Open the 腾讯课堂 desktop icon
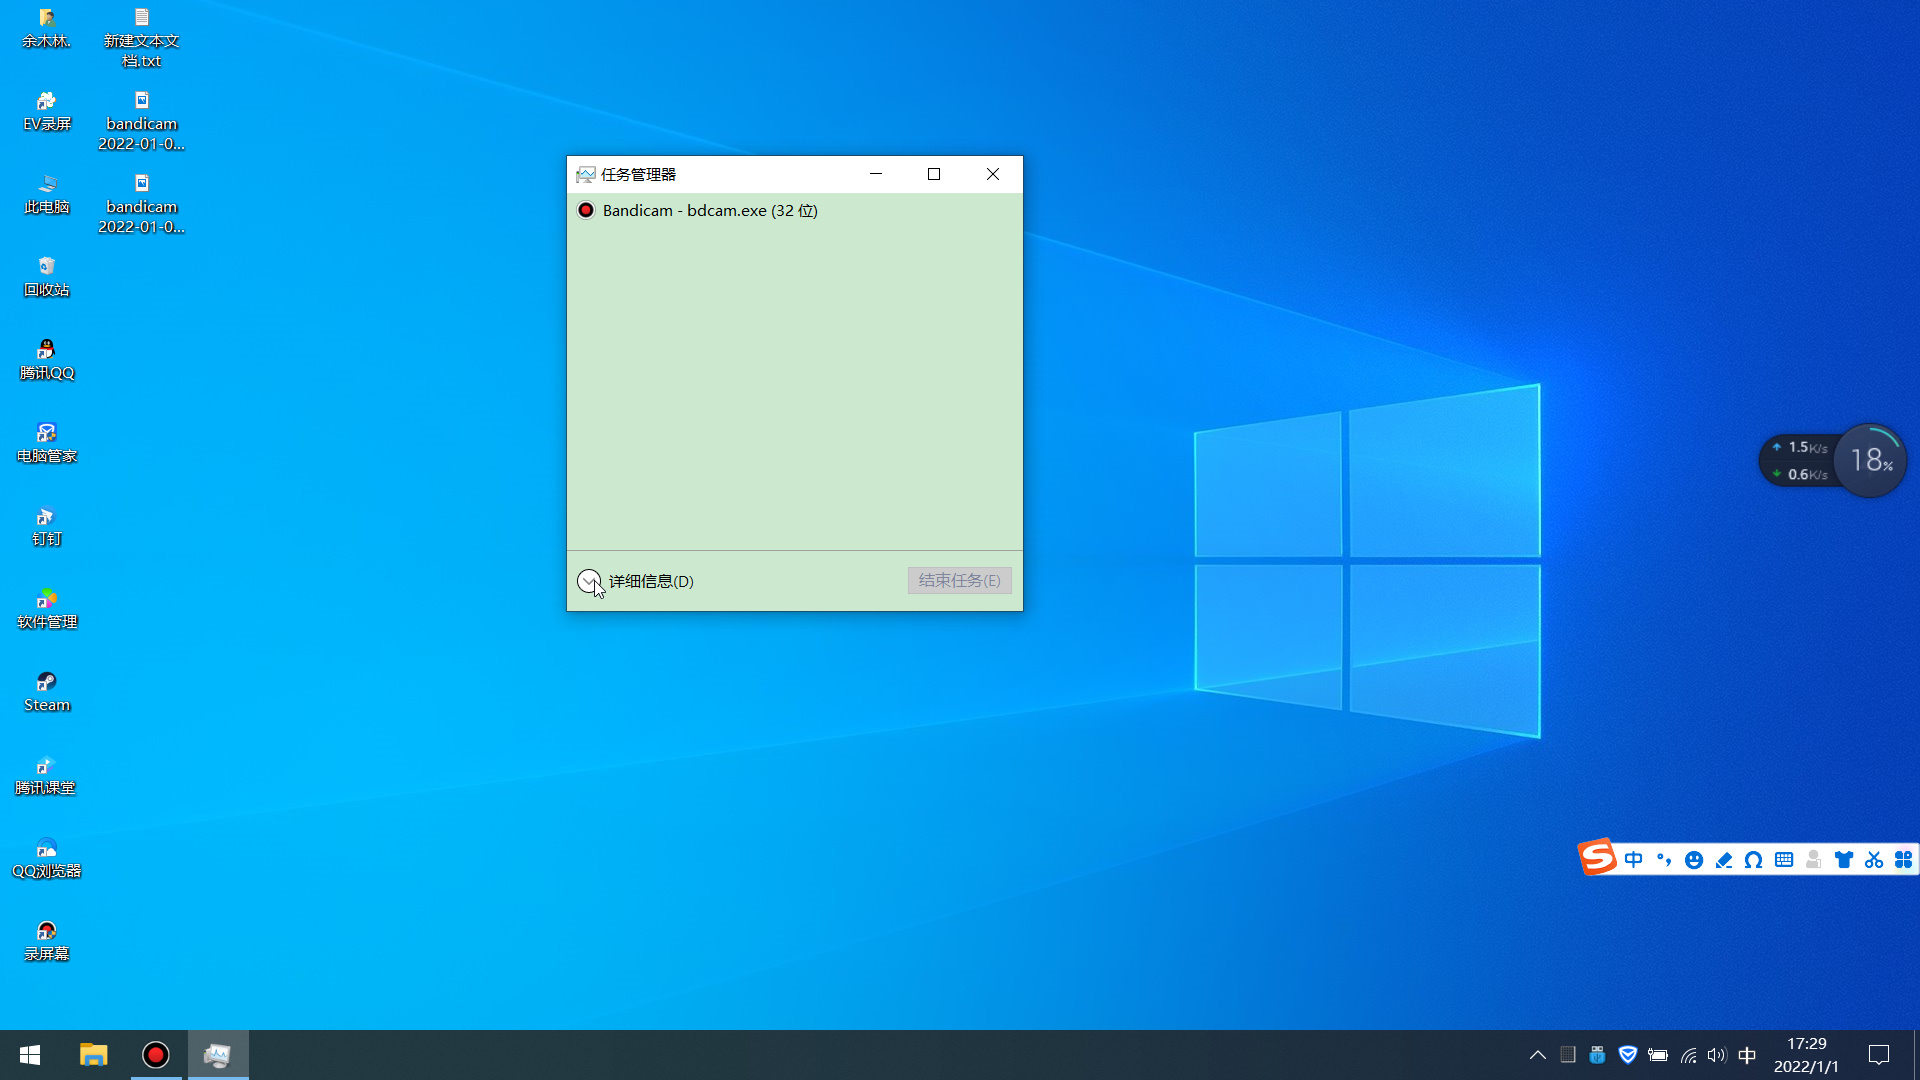The height and width of the screenshot is (1080, 1920). 46,774
